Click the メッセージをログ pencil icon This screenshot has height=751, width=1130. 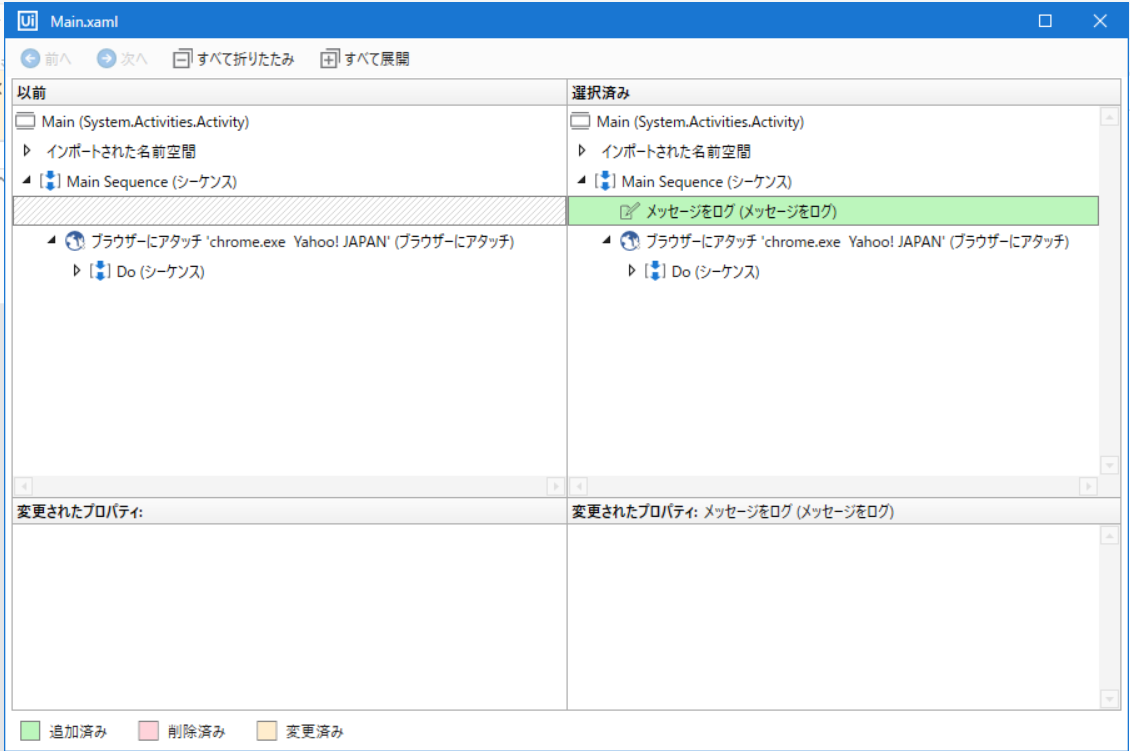tap(629, 211)
